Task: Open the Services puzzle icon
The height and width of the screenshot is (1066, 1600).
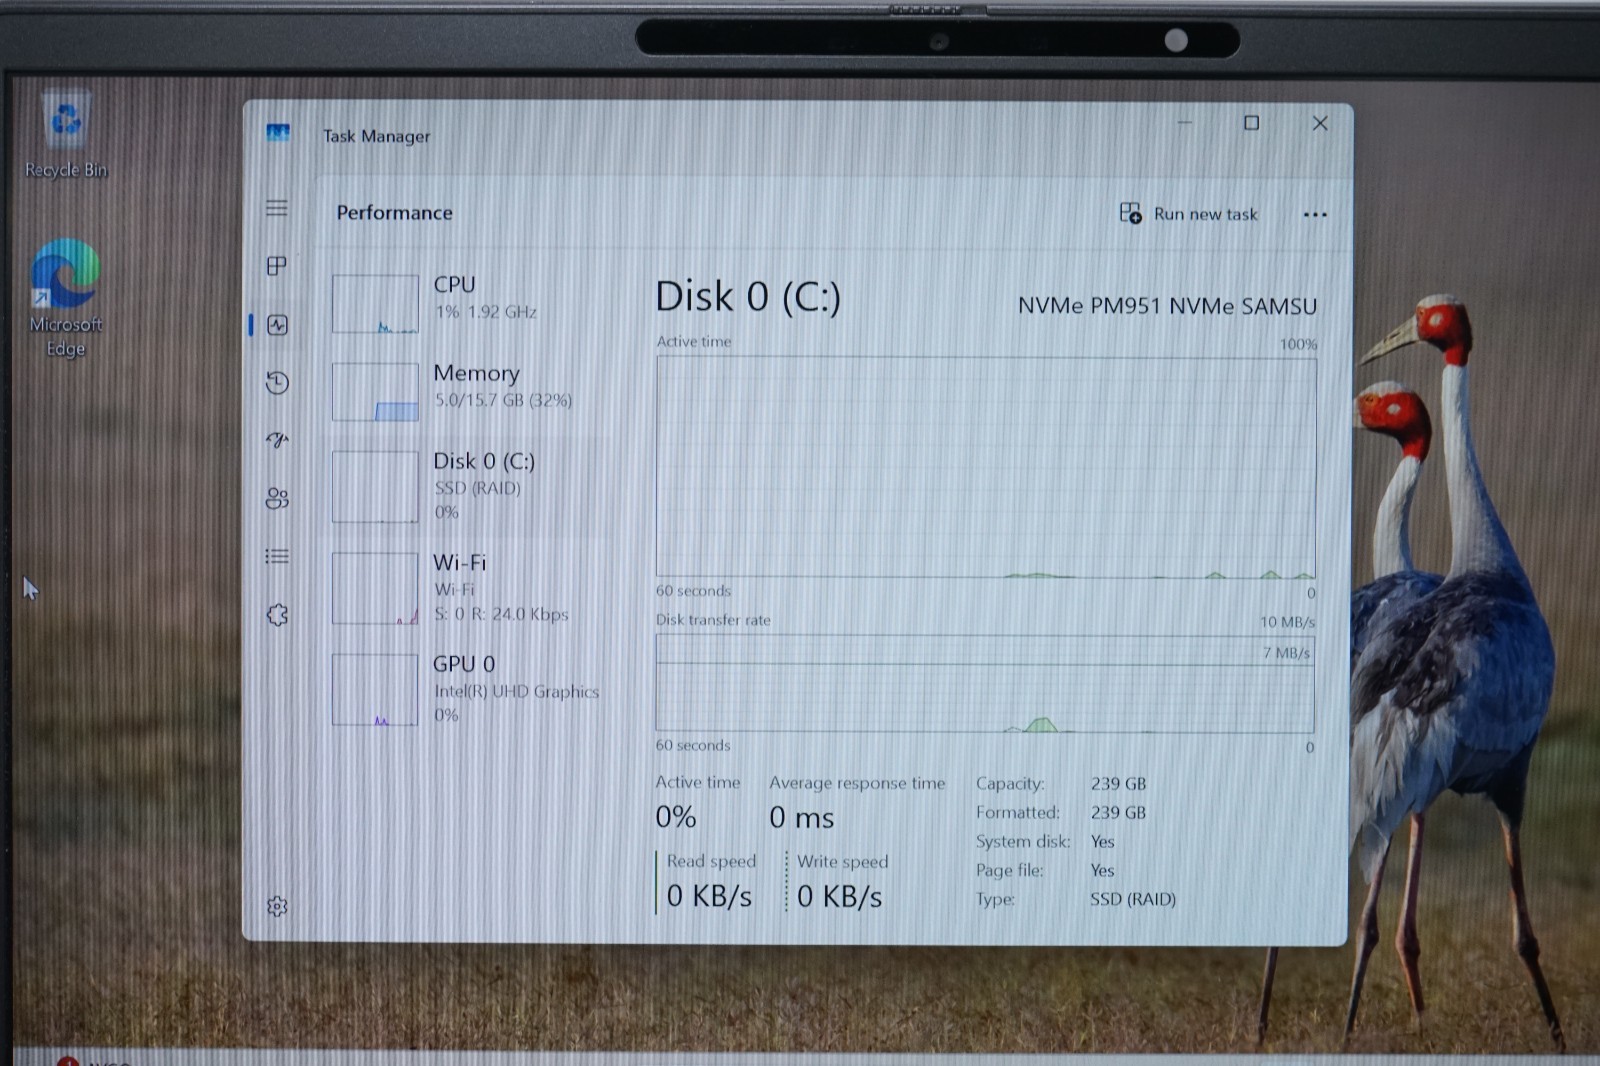Action: coord(277,614)
